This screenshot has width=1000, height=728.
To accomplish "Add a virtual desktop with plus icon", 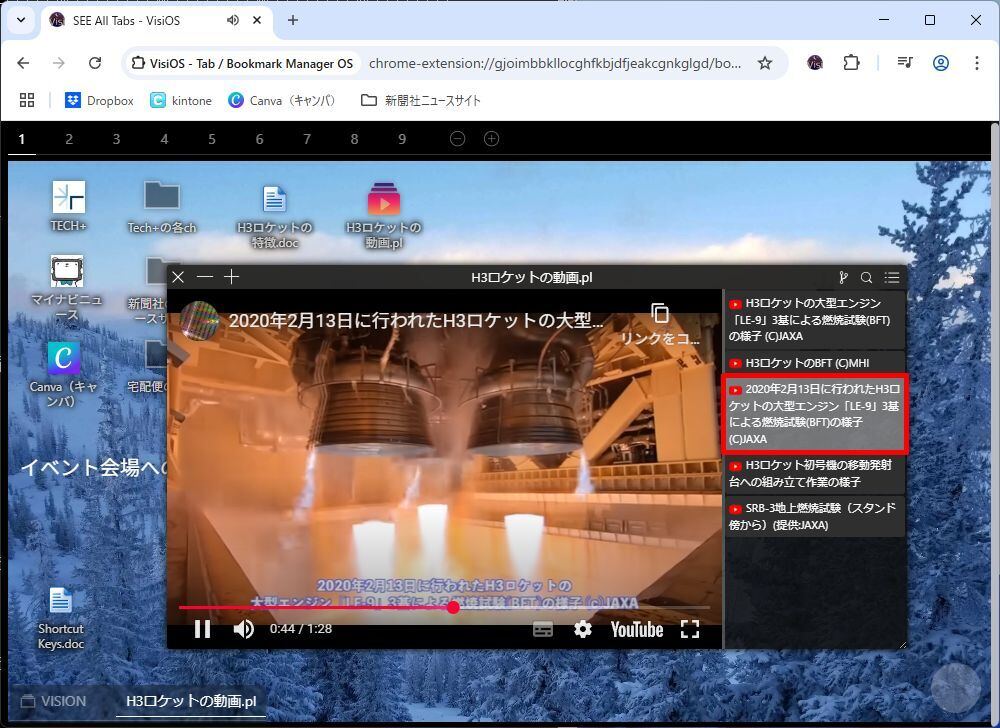I will [491, 138].
